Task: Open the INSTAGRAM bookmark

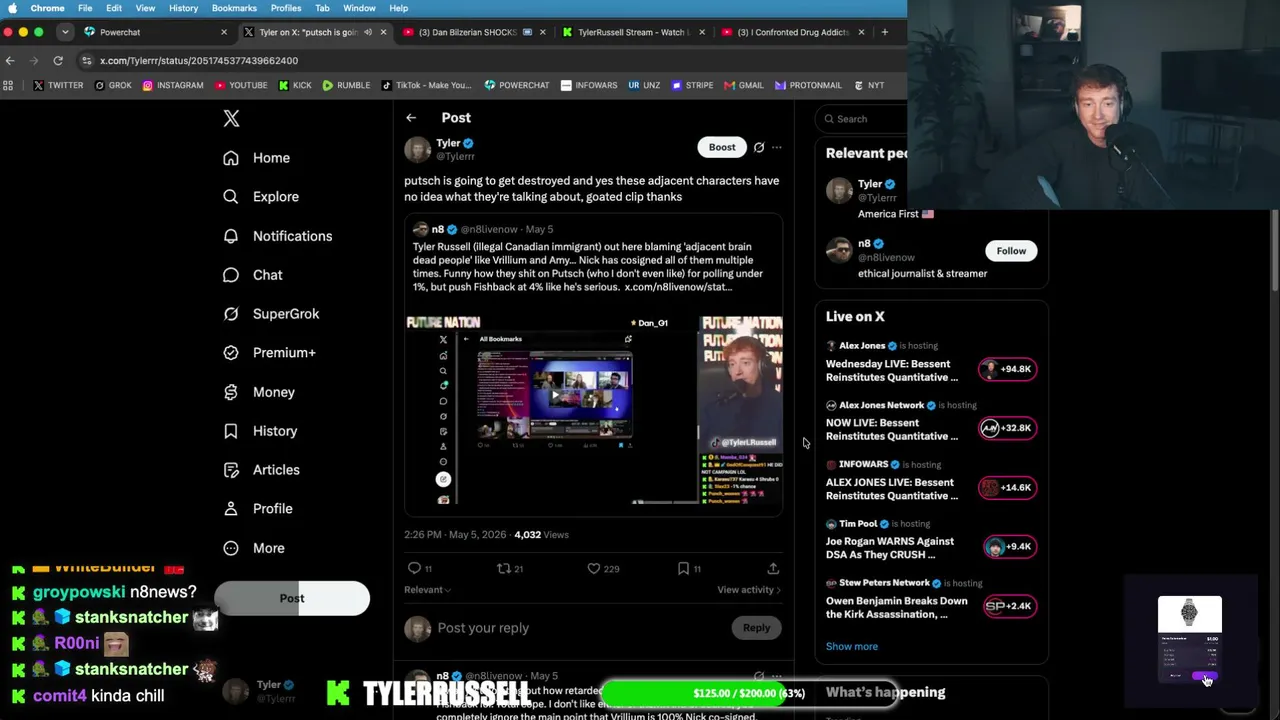Action: [x=172, y=85]
